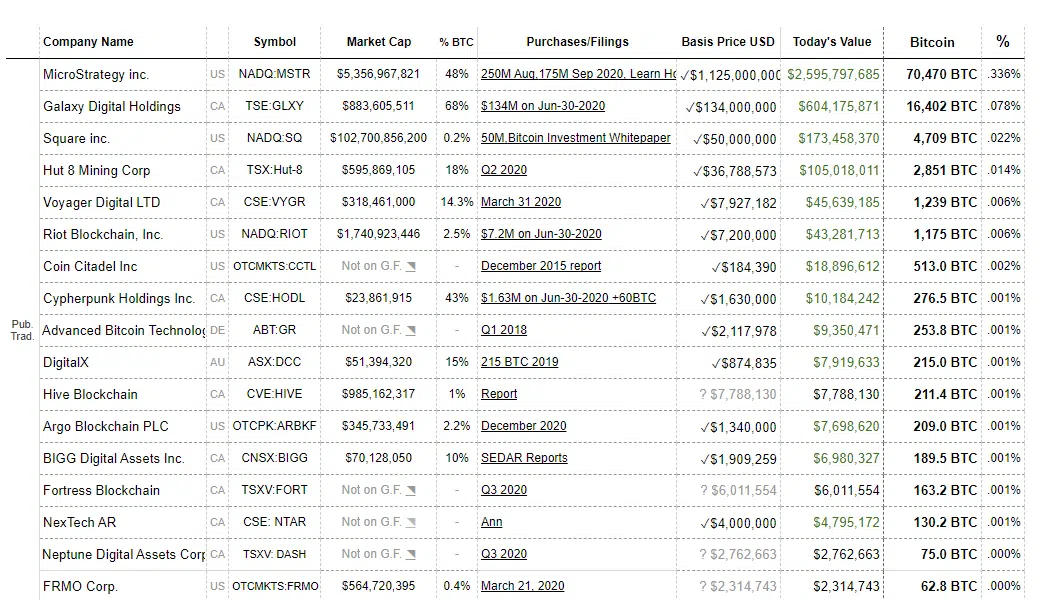The height and width of the screenshot is (600, 1041).
Task: Click arrow icon in Fortress Blockchain Market Cap cell
Action: coord(411,491)
